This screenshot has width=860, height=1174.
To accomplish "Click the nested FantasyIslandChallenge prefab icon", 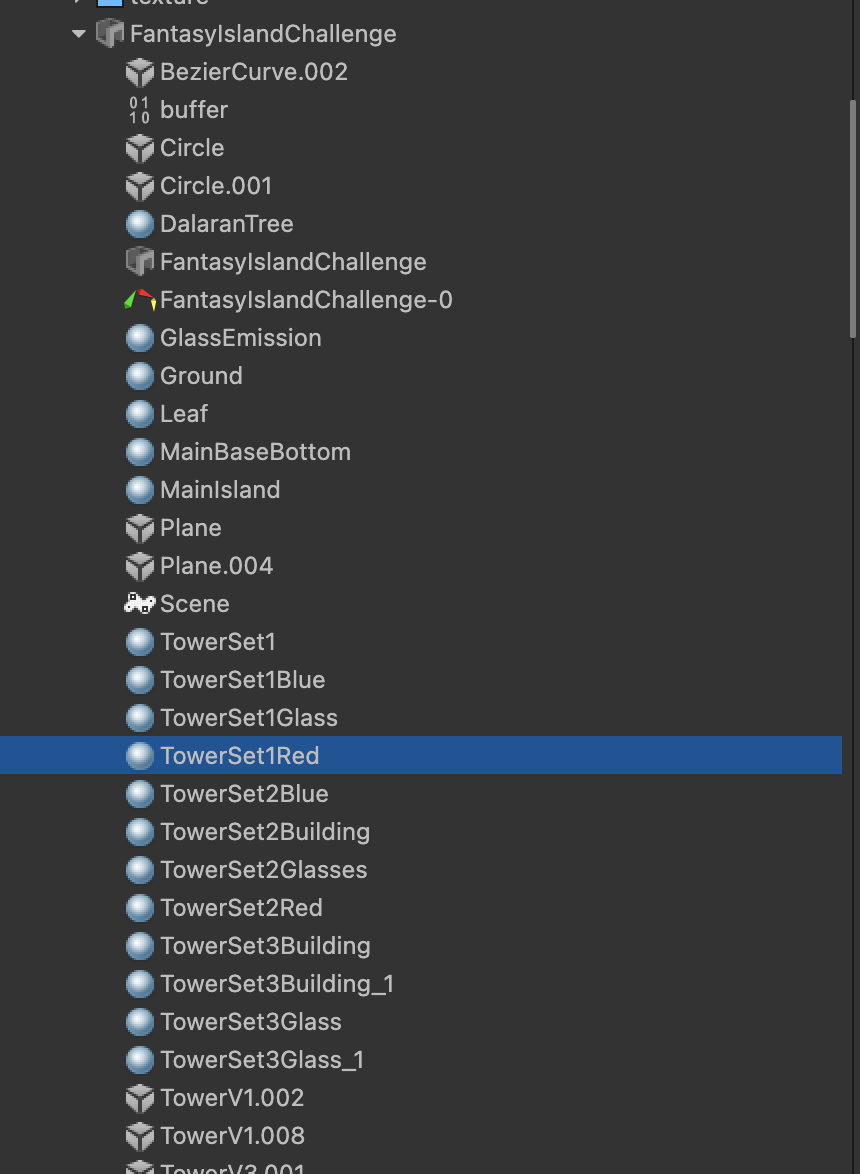I will 139,262.
